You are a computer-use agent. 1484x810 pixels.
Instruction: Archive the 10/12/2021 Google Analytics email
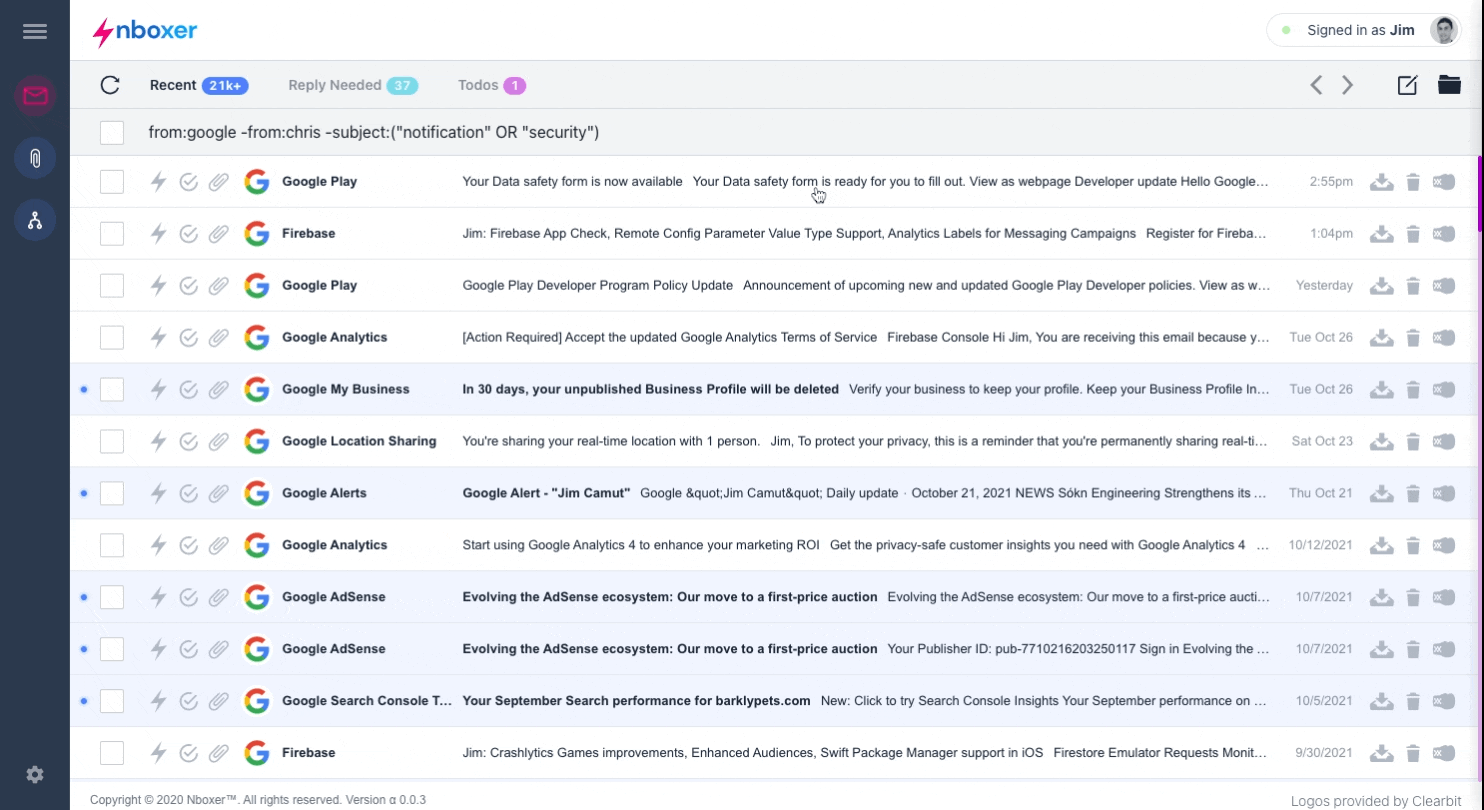1382,545
